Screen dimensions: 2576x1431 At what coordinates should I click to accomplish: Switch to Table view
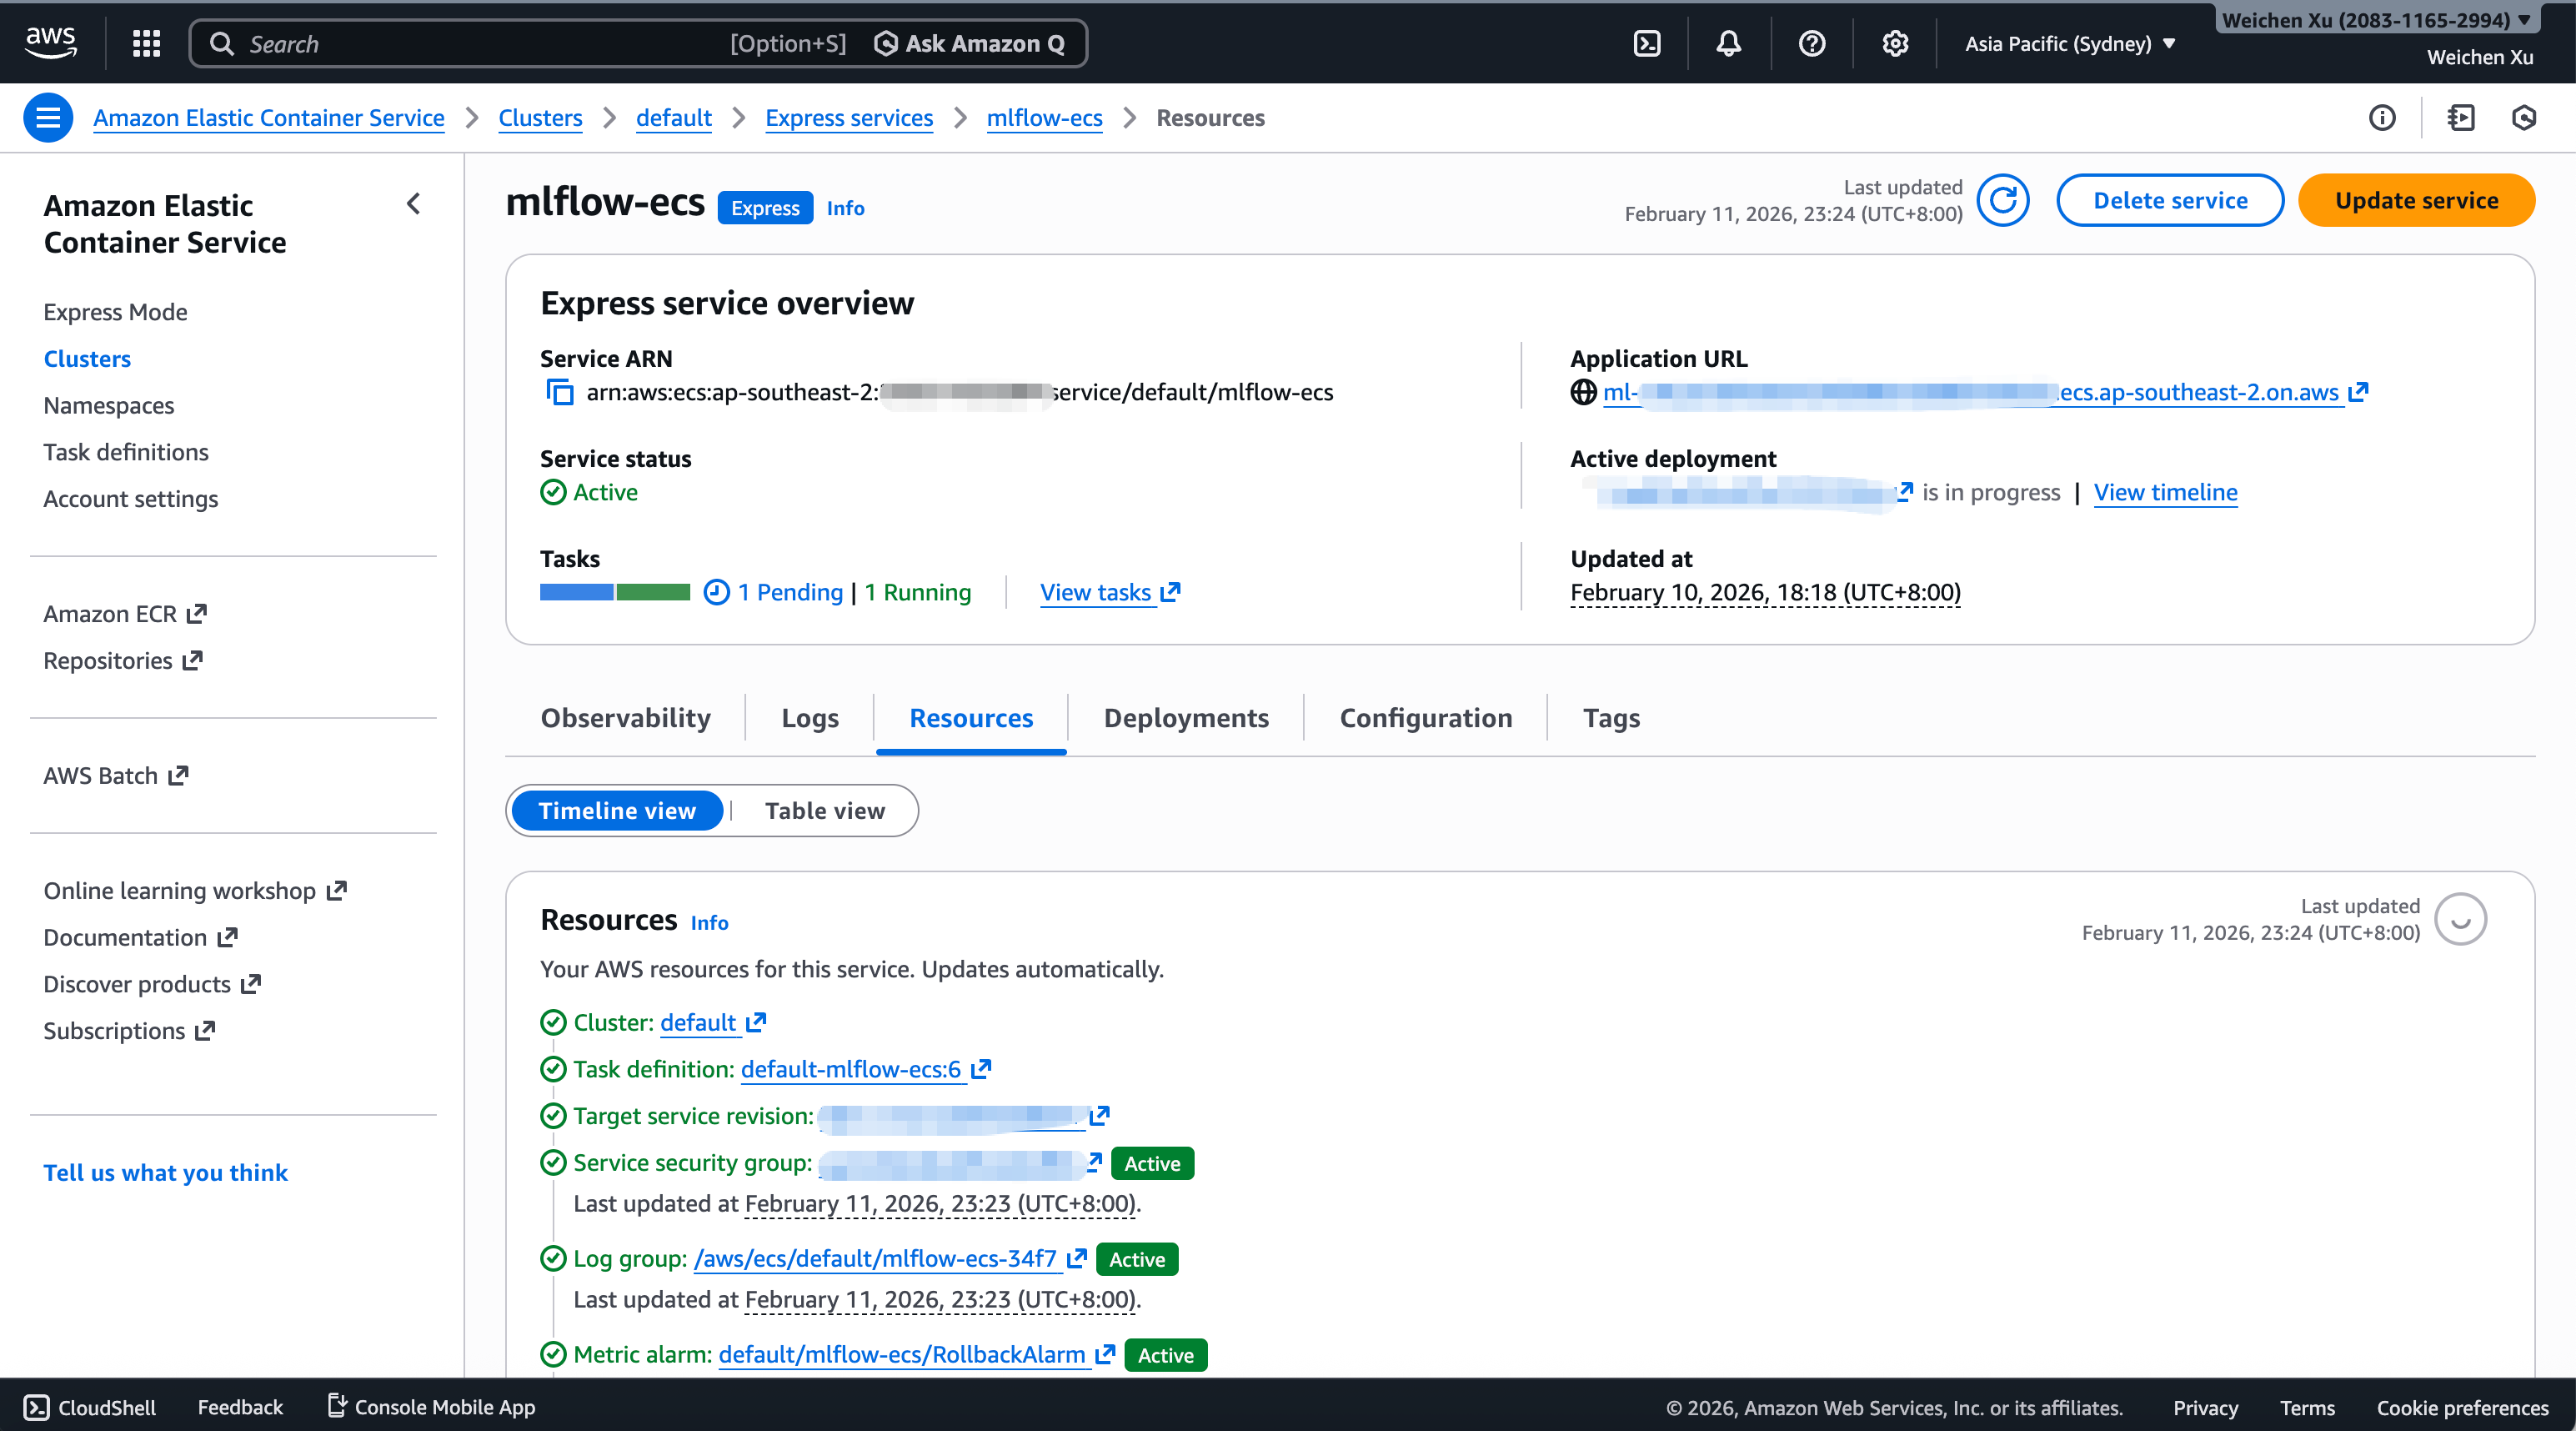point(825,810)
